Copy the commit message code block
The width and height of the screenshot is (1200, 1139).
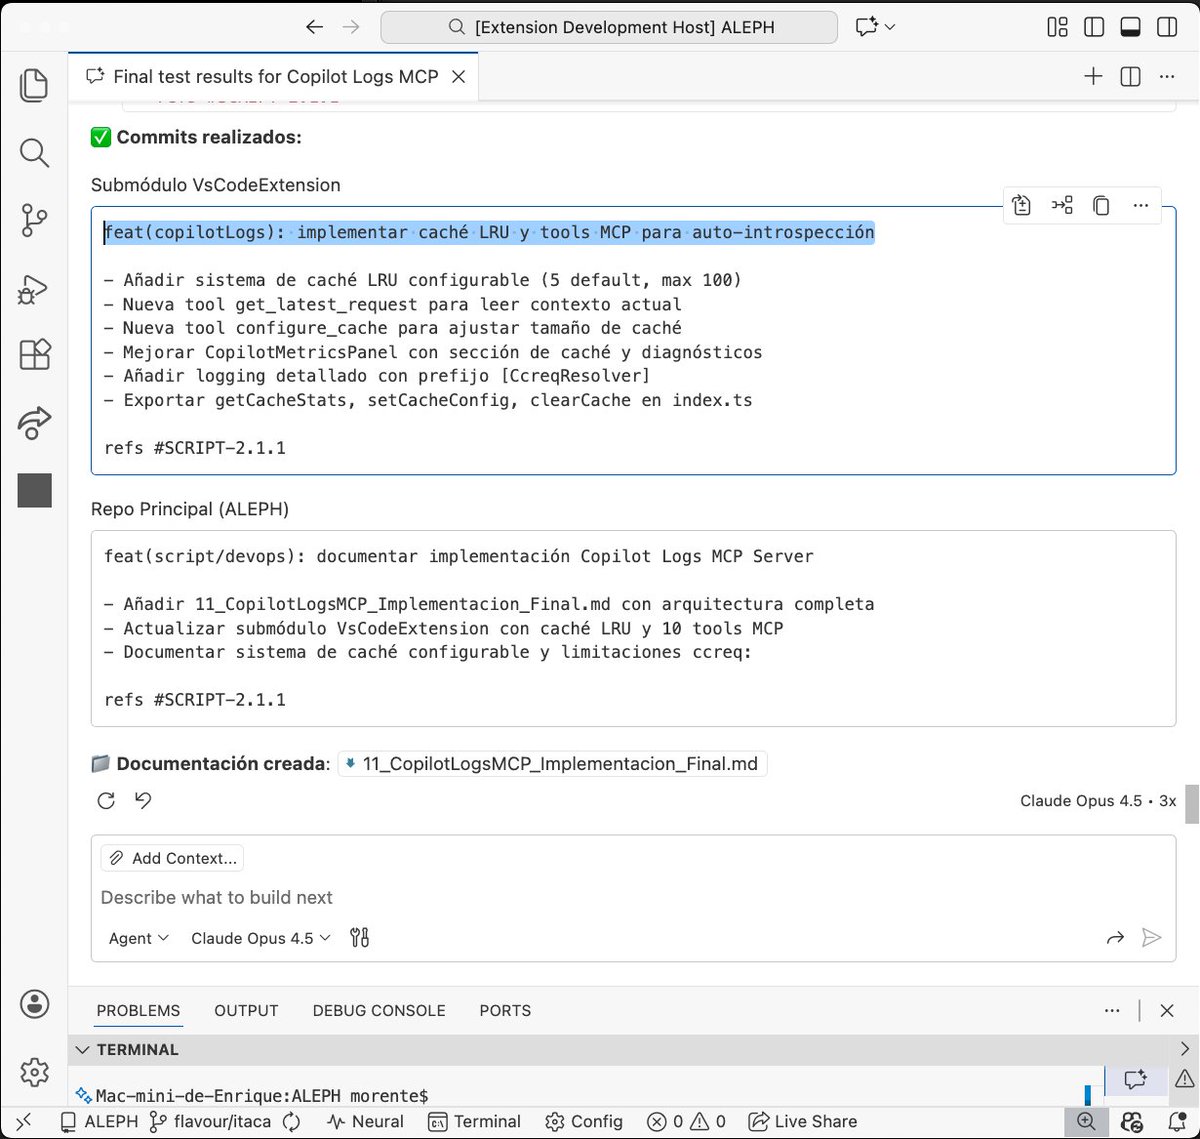pyautogui.click(x=1101, y=205)
